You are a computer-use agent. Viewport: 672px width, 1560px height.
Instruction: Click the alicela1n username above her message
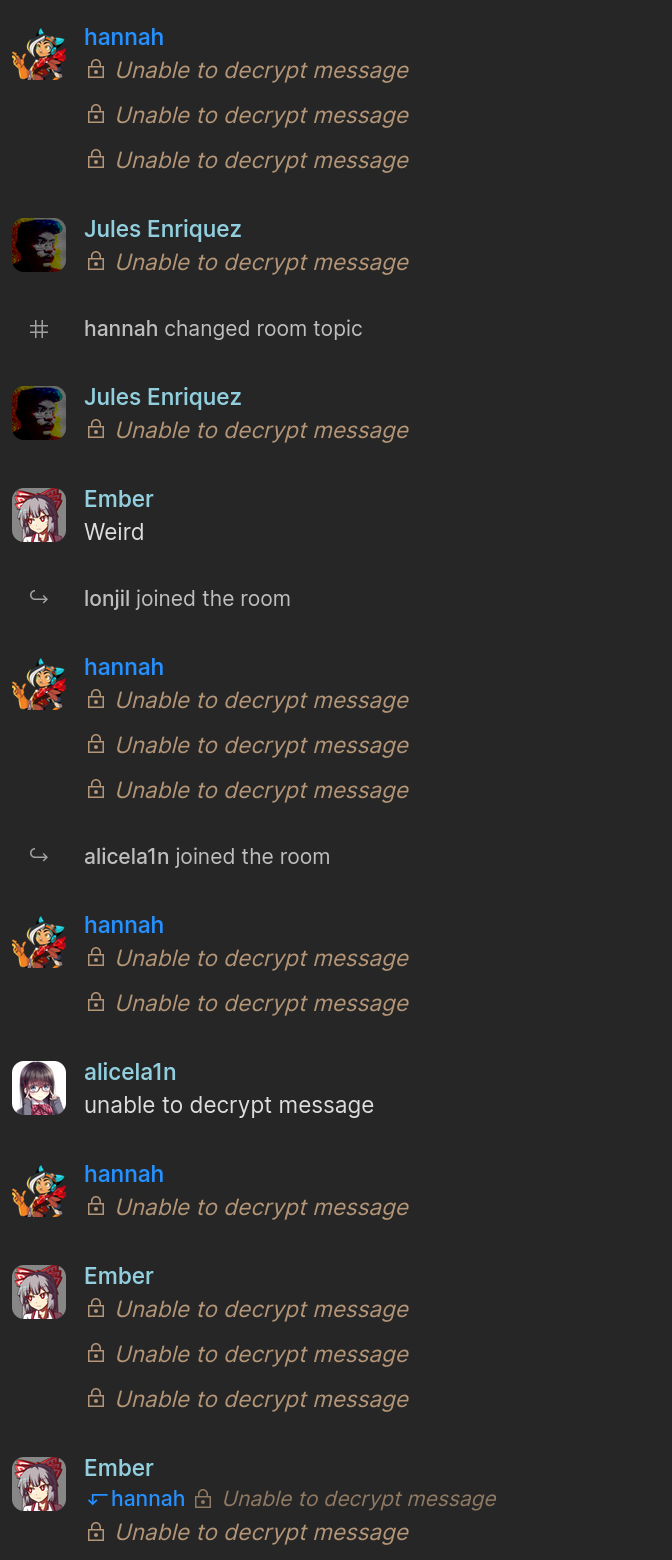click(130, 1072)
